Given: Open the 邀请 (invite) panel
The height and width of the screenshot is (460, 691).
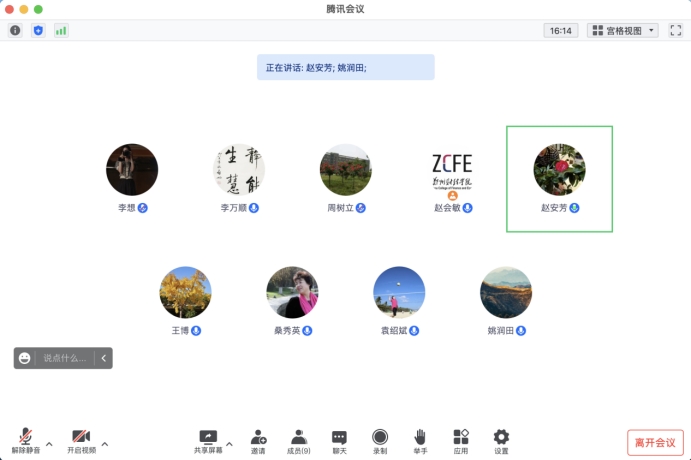Looking at the screenshot, I should tap(258, 441).
